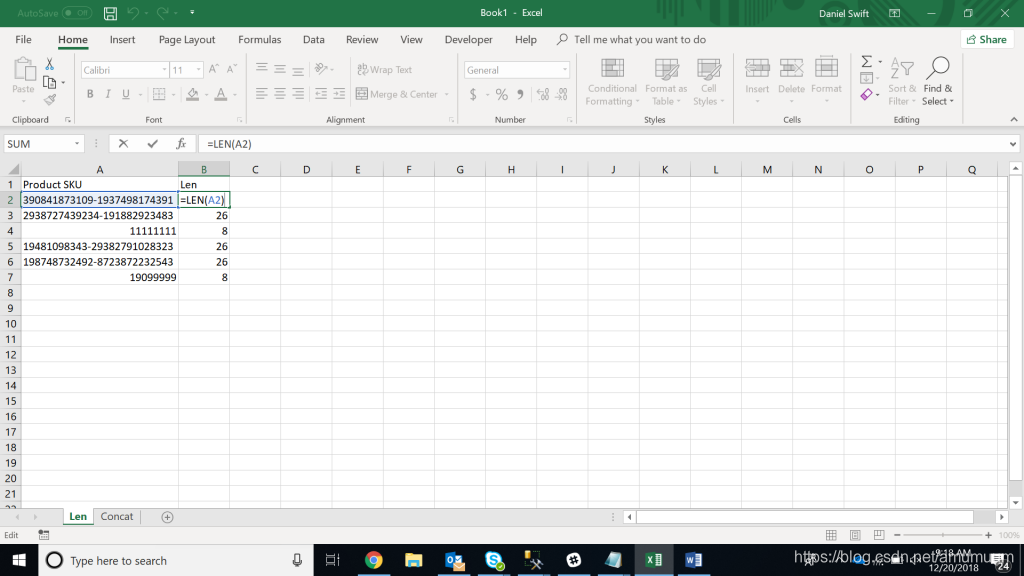Viewport: 1024px width, 576px height.
Task: Click the Increase Indent icon
Action: (x=339, y=94)
